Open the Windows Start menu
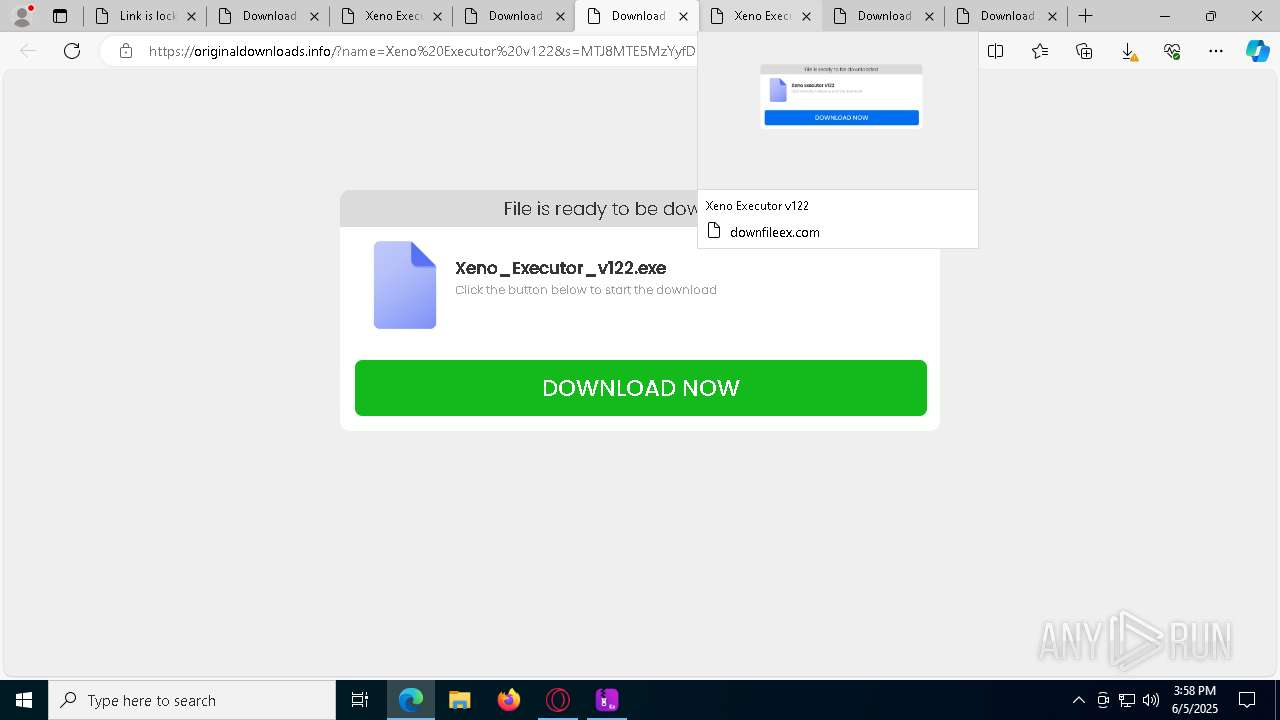The image size is (1280, 720). [24, 700]
